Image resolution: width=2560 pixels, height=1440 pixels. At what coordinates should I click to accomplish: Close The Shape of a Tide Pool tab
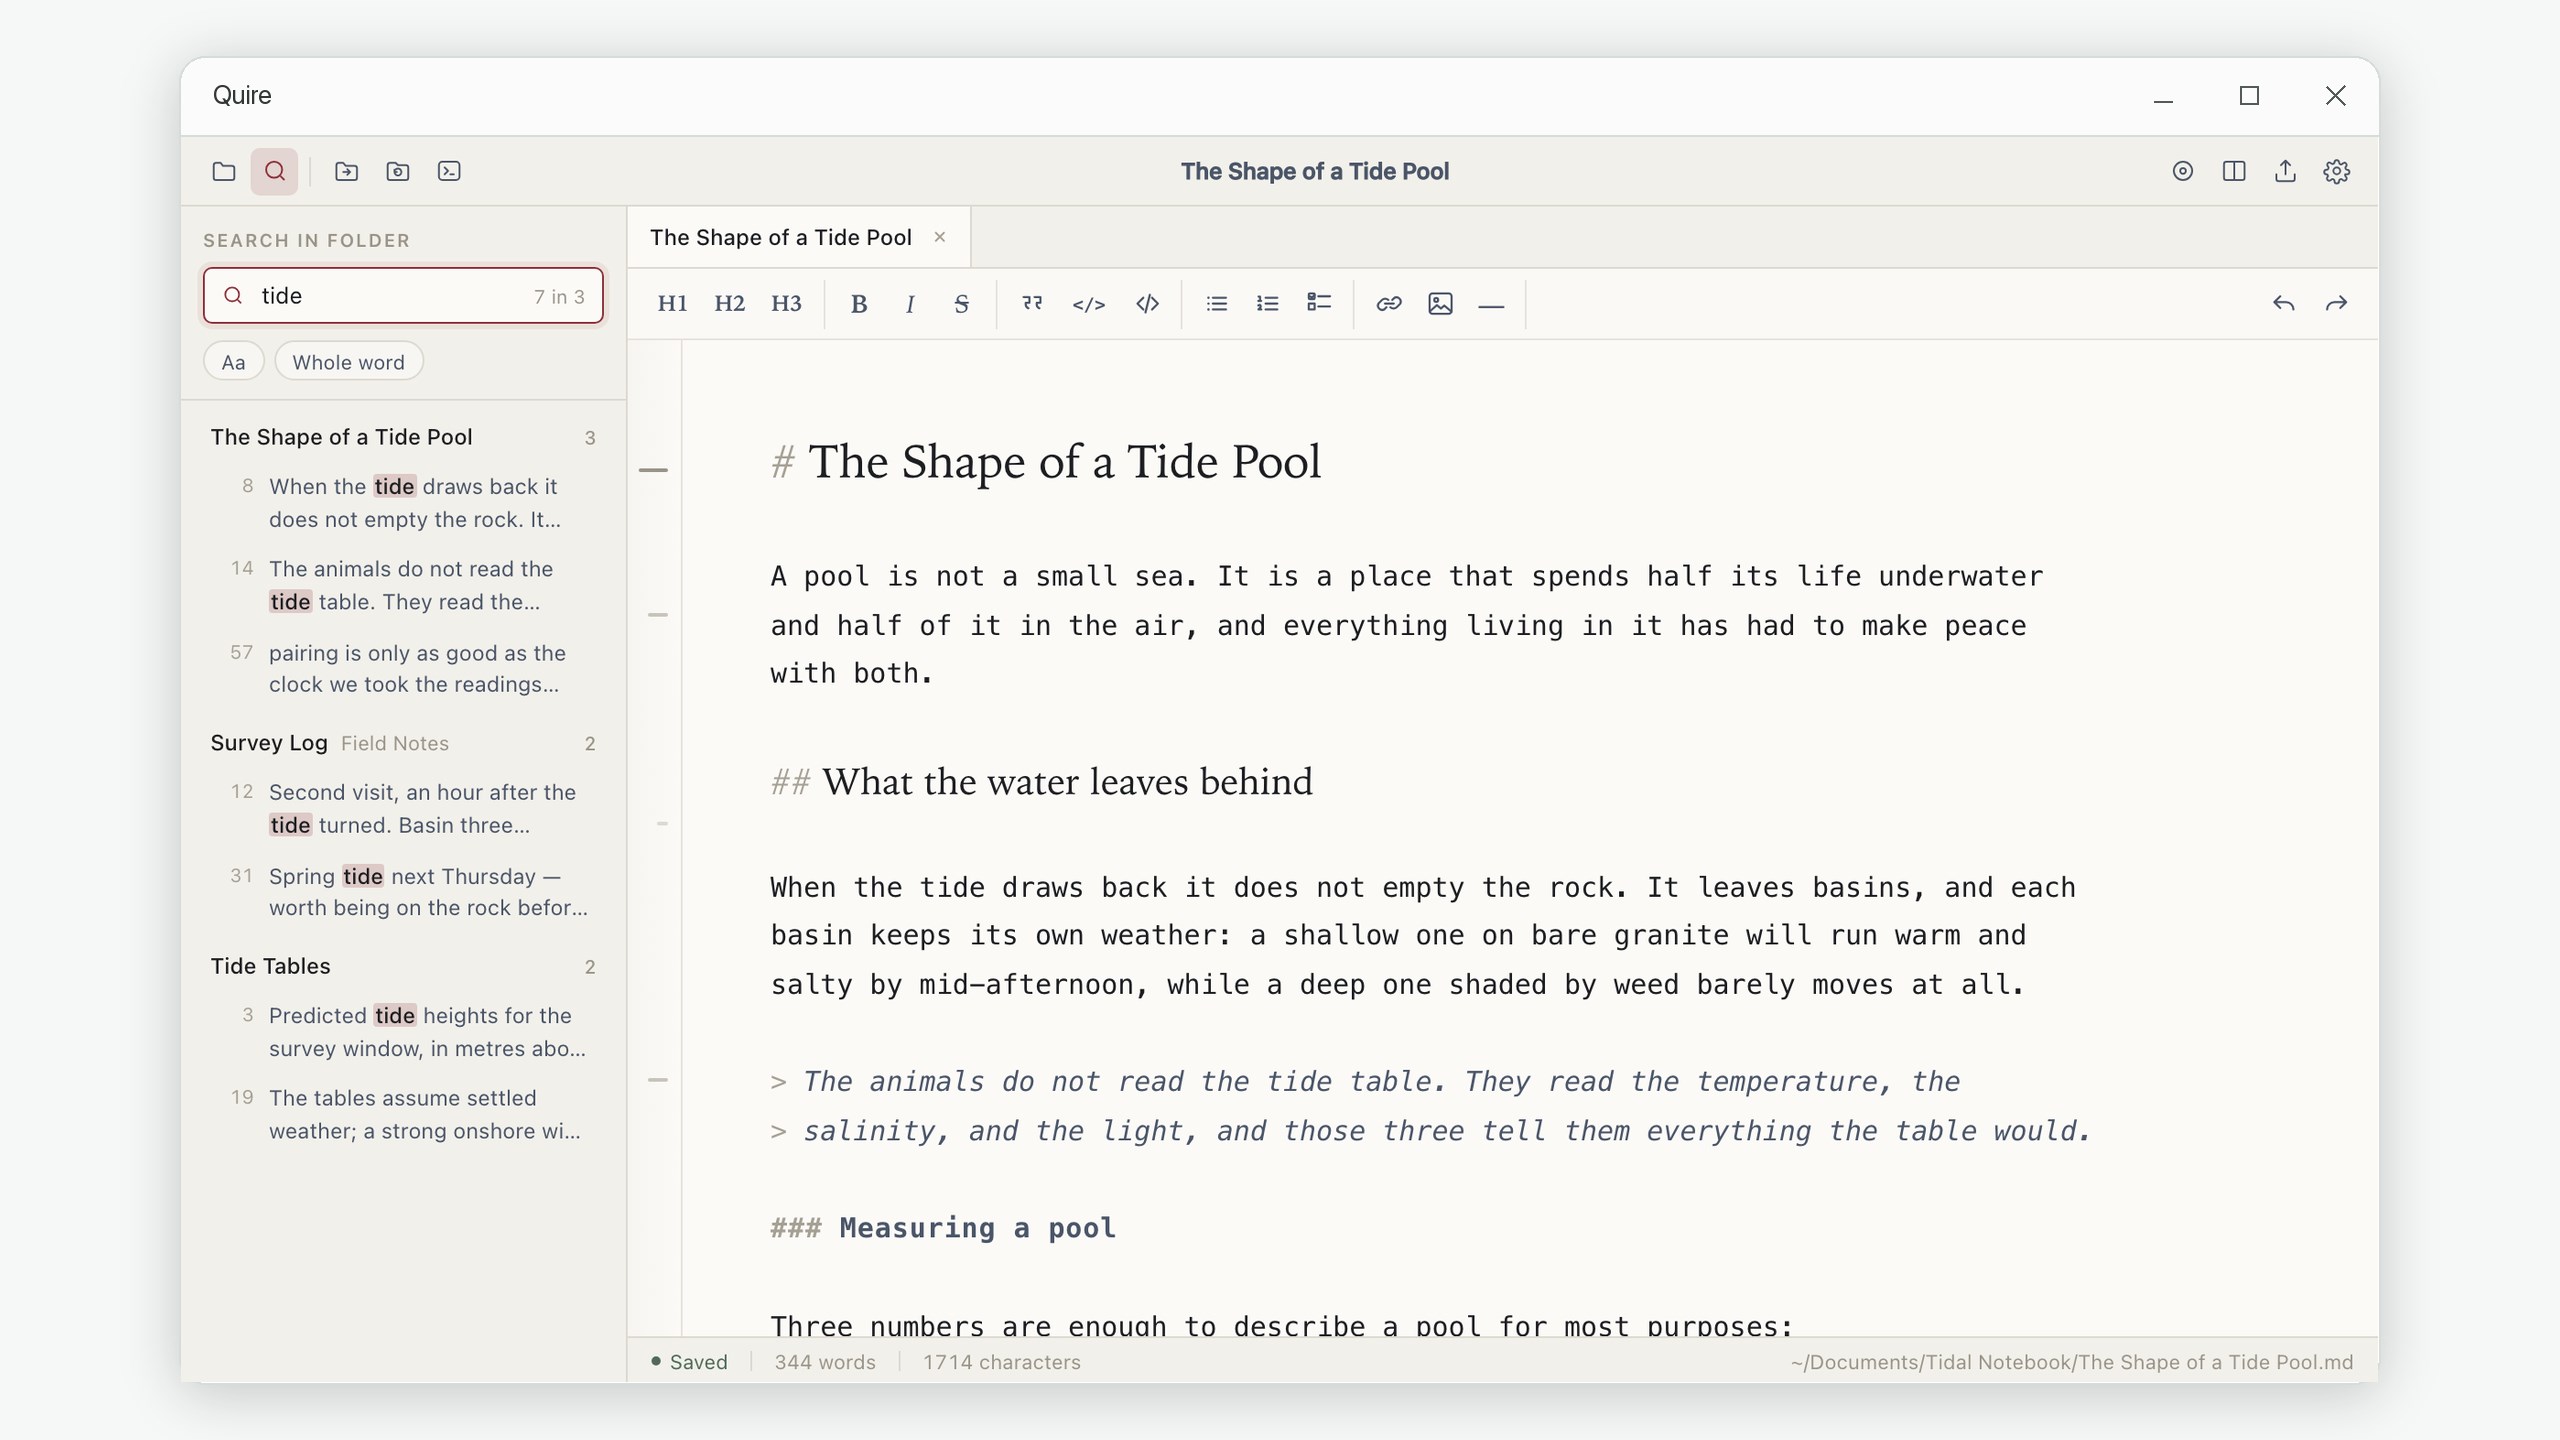940,237
